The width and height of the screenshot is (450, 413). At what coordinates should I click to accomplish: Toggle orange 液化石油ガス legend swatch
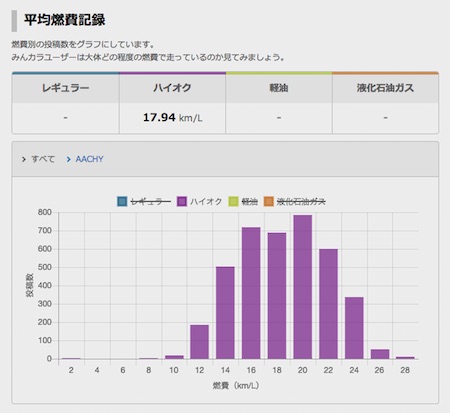[x=269, y=201]
